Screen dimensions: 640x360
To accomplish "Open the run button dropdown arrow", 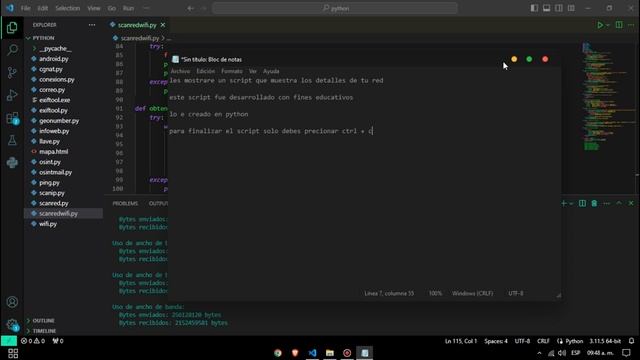I will tap(608, 25).
